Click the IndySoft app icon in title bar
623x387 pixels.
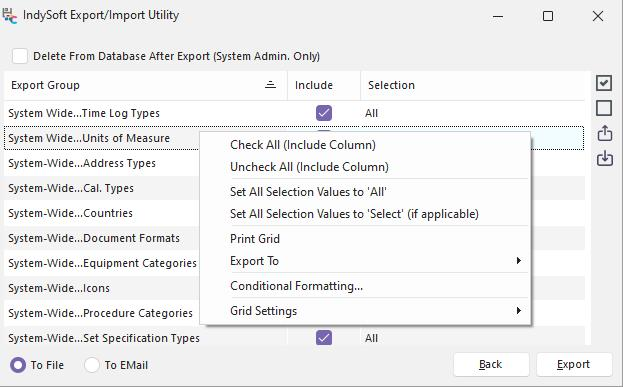pyautogui.click(x=10, y=16)
